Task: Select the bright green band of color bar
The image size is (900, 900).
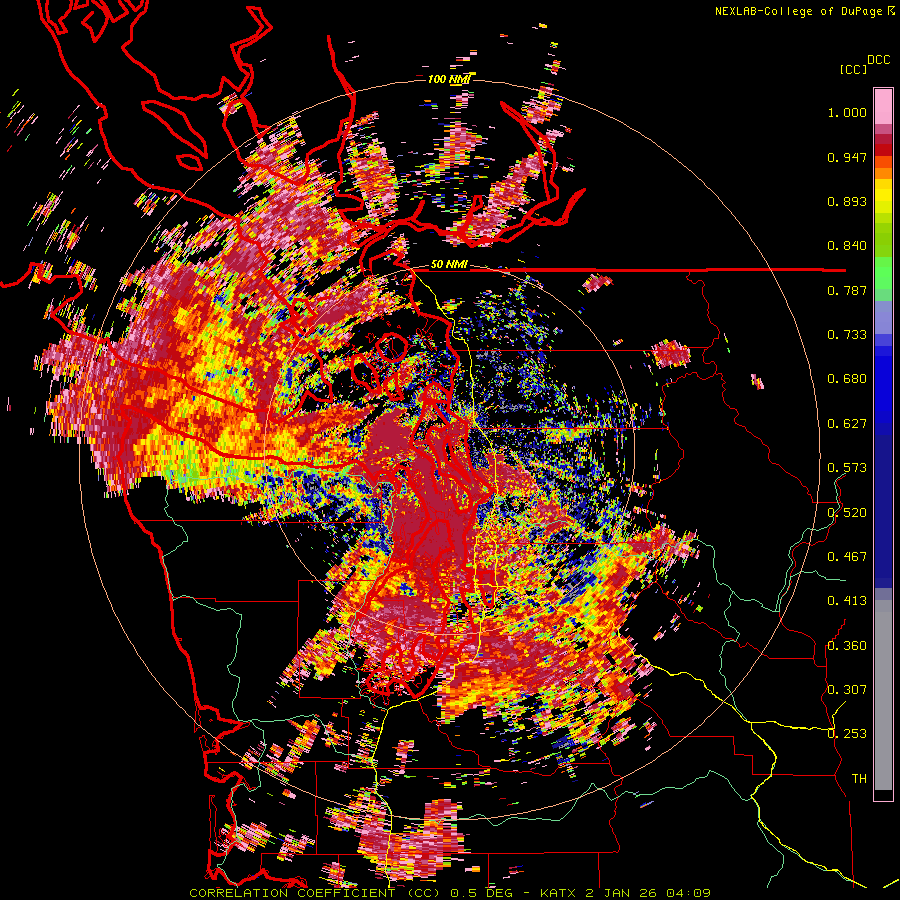Action: (x=883, y=271)
